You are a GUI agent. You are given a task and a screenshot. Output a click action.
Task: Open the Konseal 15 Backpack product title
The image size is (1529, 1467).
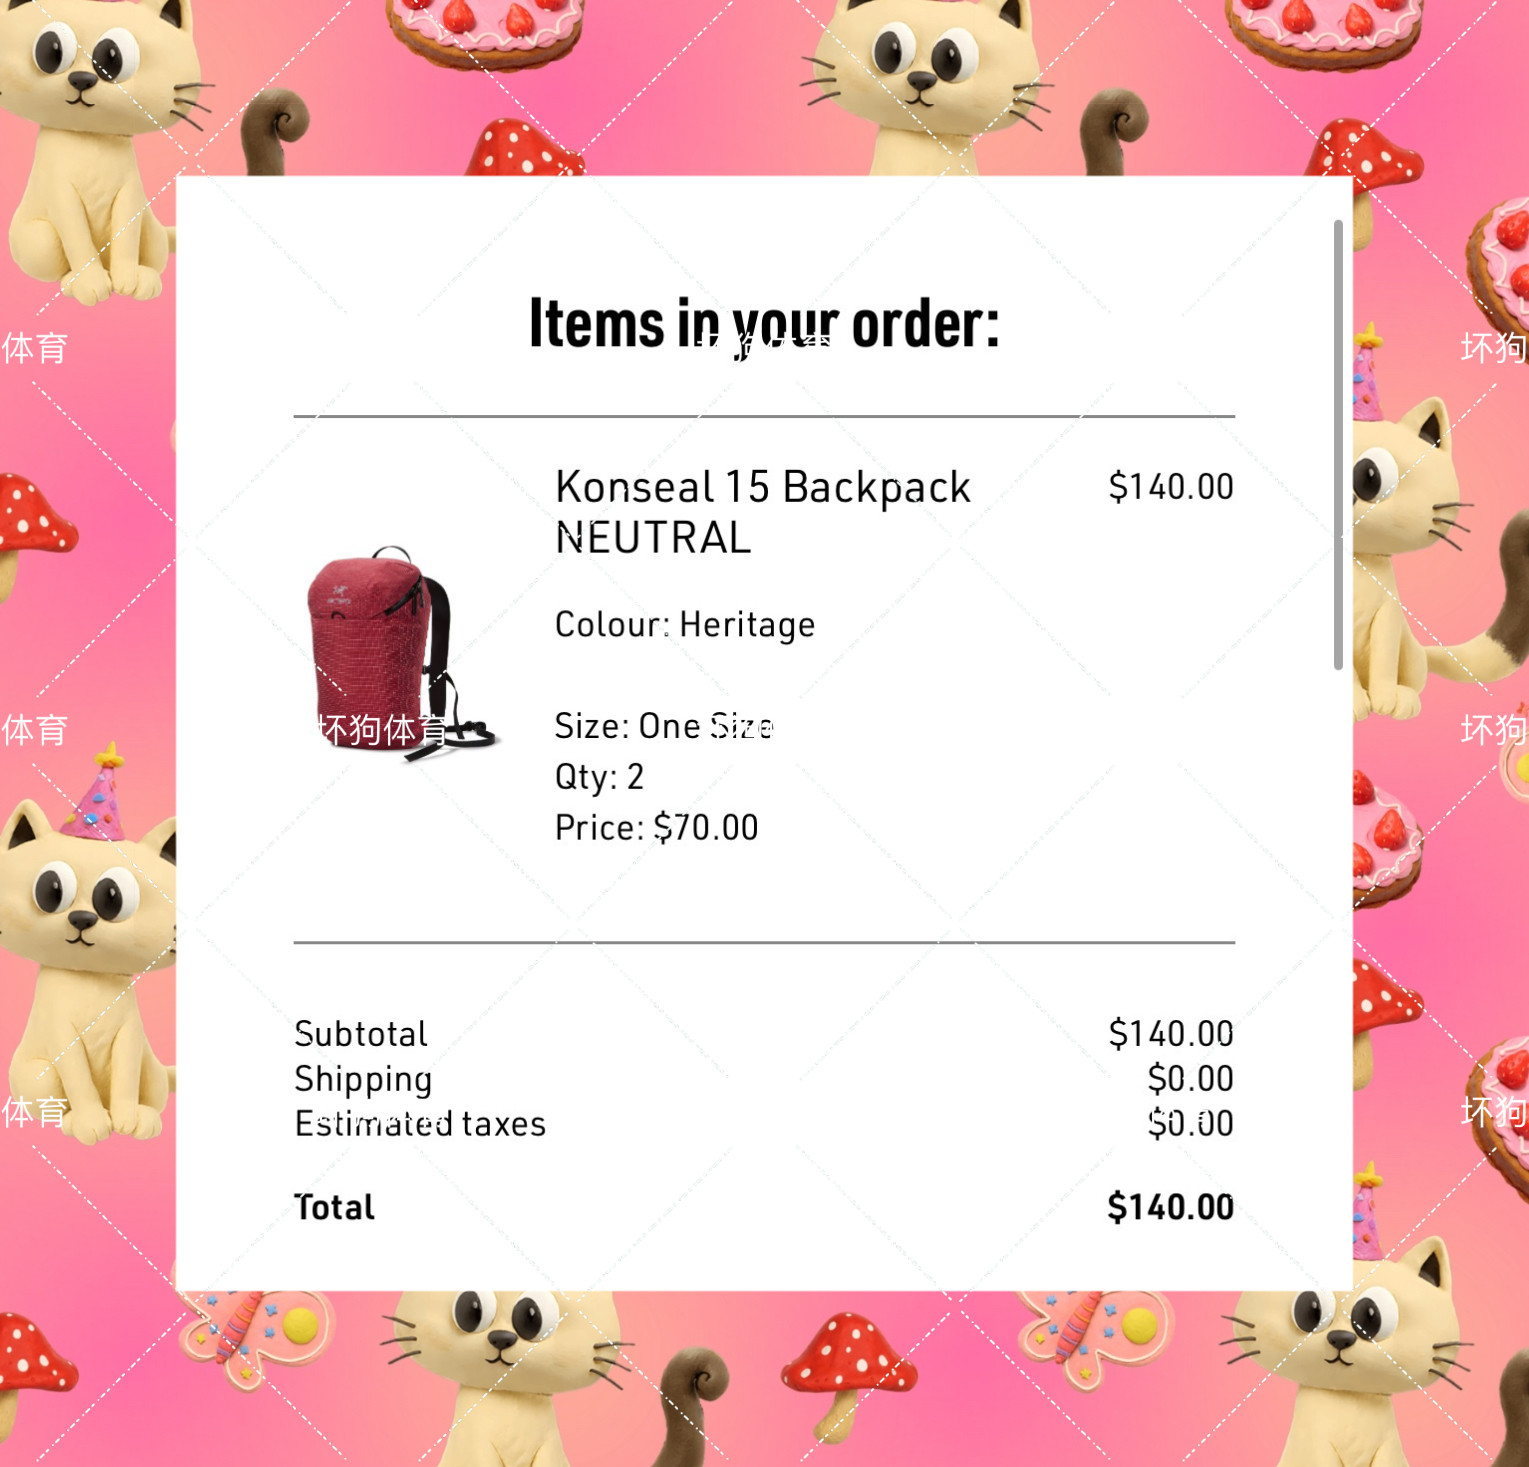coord(762,488)
